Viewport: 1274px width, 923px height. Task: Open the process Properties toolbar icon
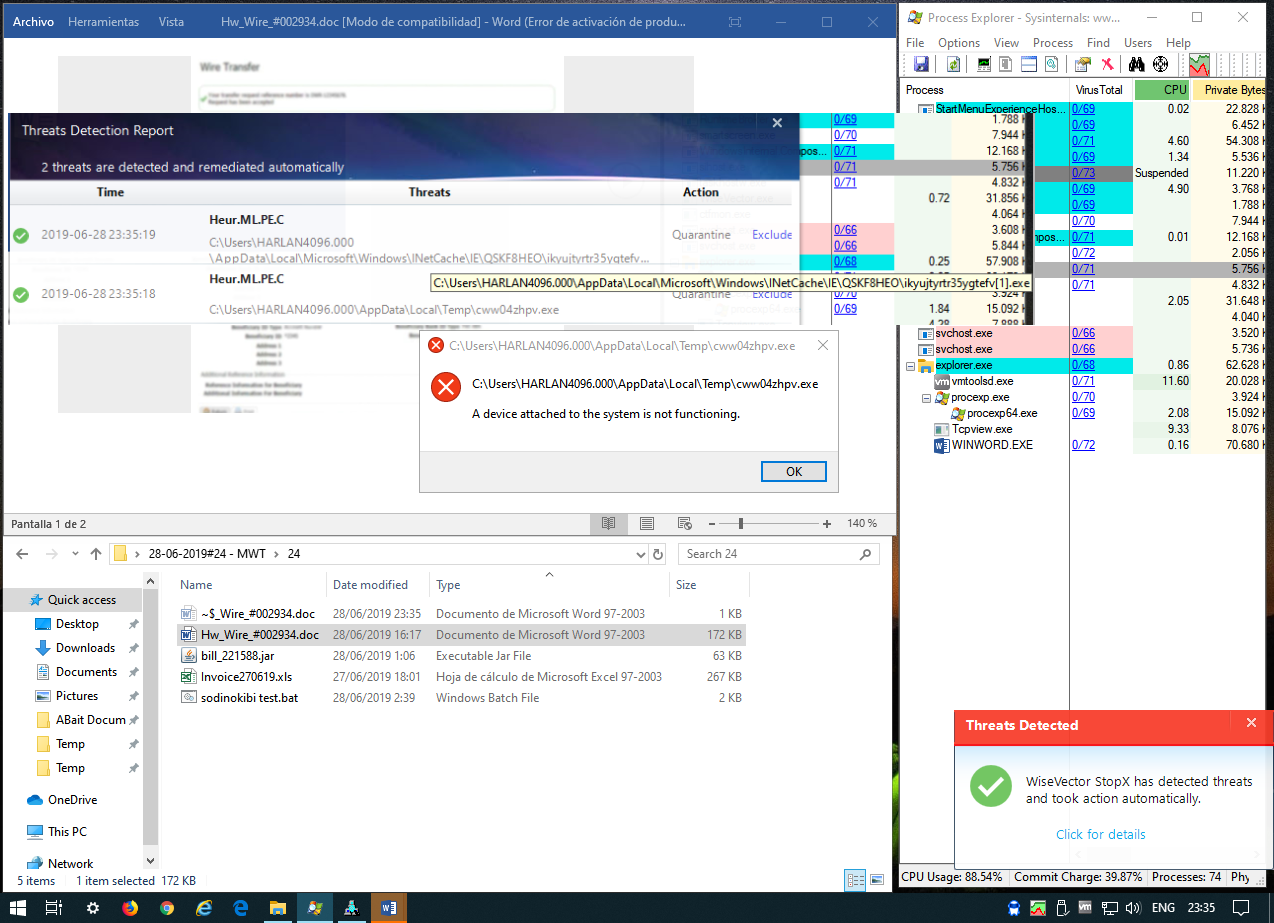1083,65
